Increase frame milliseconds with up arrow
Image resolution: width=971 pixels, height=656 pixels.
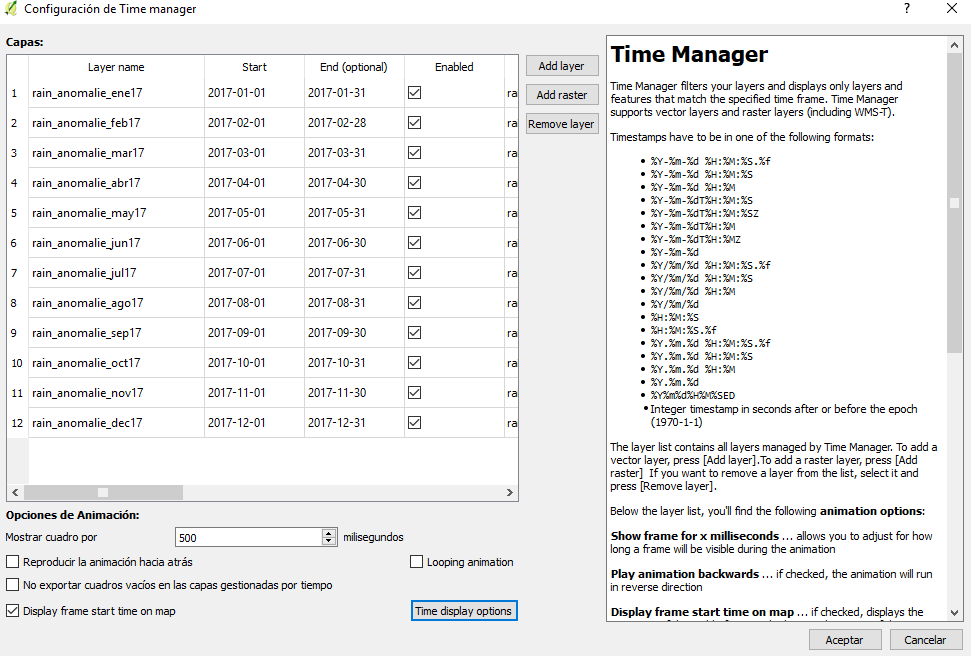point(329,533)
